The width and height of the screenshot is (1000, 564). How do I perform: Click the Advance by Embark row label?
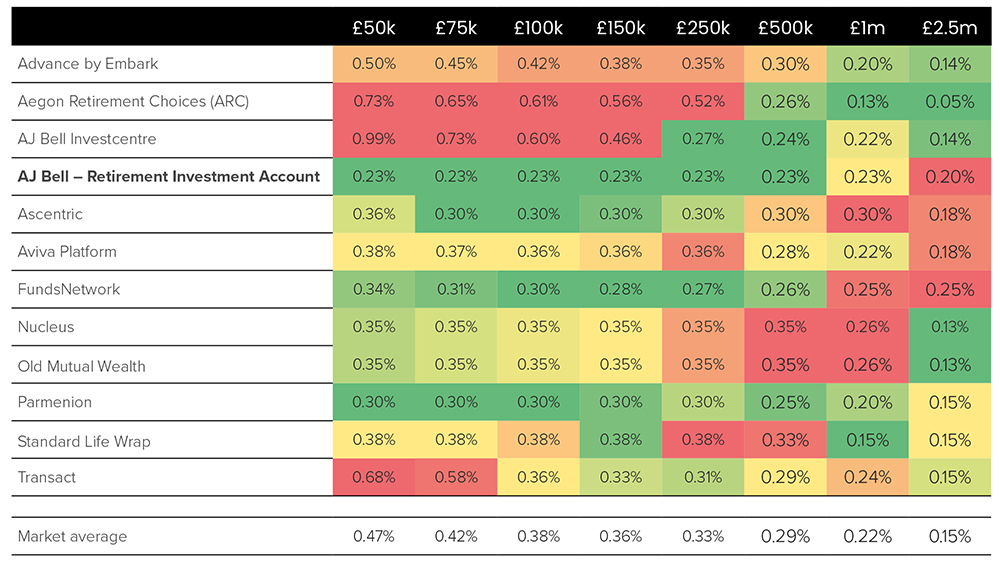click(x=88, y=64)
